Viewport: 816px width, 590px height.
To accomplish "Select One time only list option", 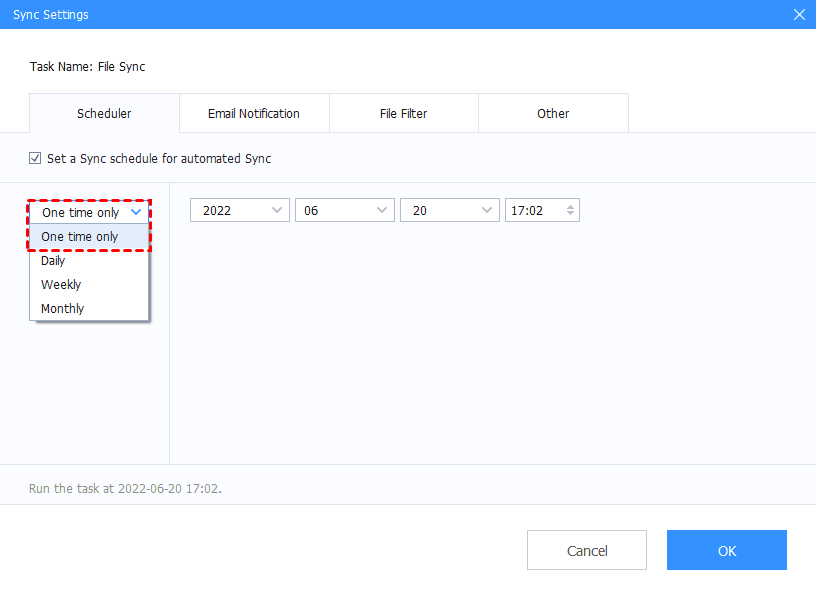I will tap(80, 236).
